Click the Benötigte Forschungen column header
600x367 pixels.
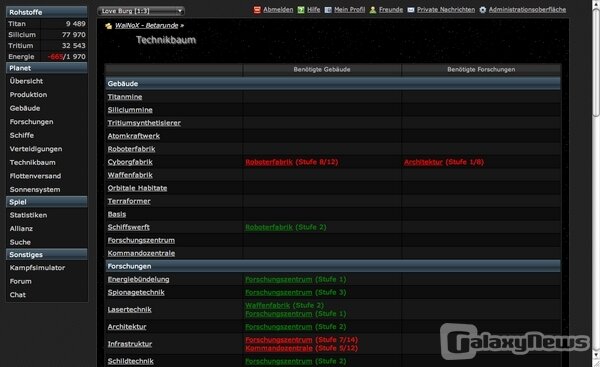click(x=481, y=70)
